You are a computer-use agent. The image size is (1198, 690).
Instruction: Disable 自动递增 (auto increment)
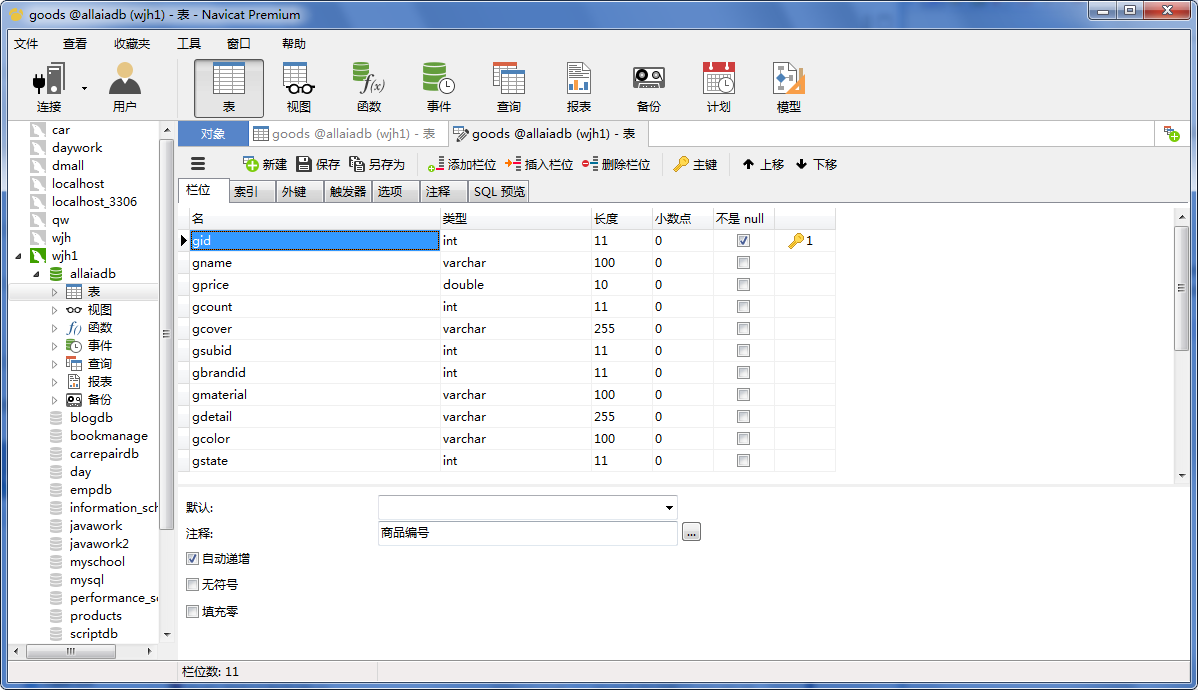[192, 558]
